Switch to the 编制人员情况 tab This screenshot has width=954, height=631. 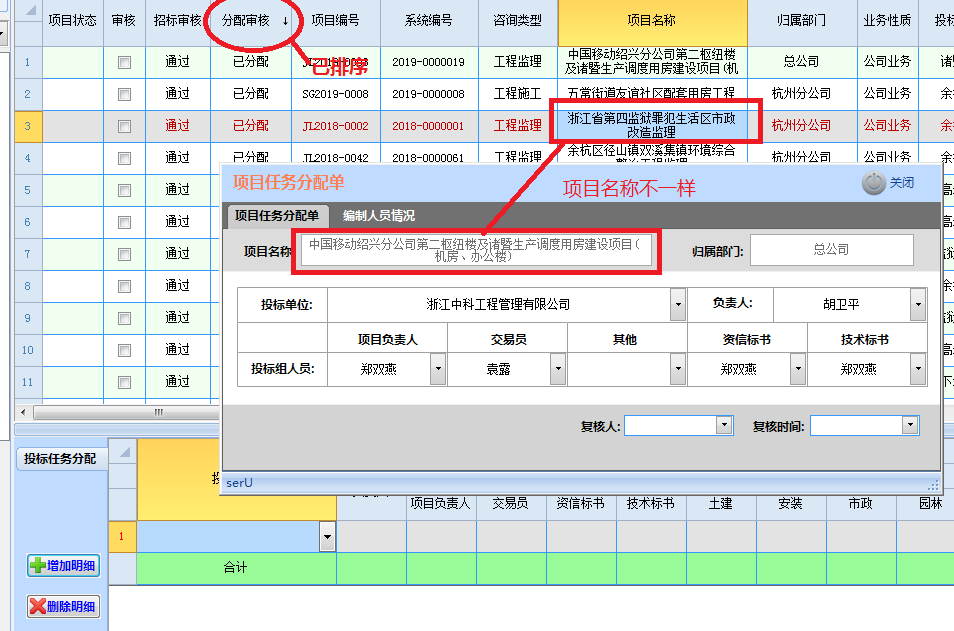pos(378,216)
